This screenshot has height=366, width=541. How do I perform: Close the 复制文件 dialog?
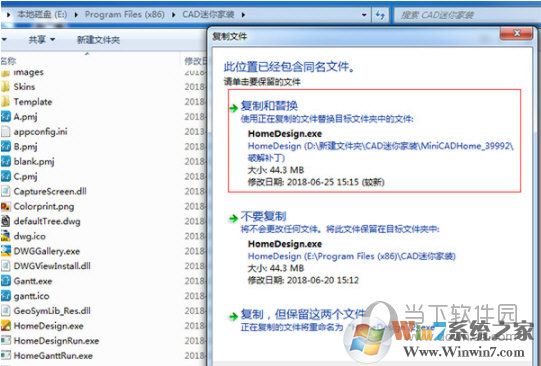[517, 33]
